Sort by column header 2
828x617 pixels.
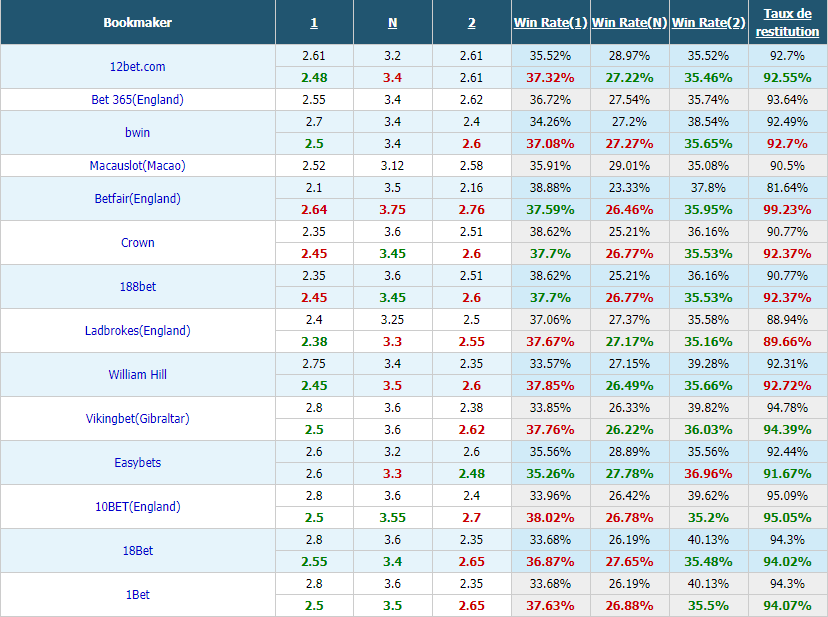[x=472, y=23]
